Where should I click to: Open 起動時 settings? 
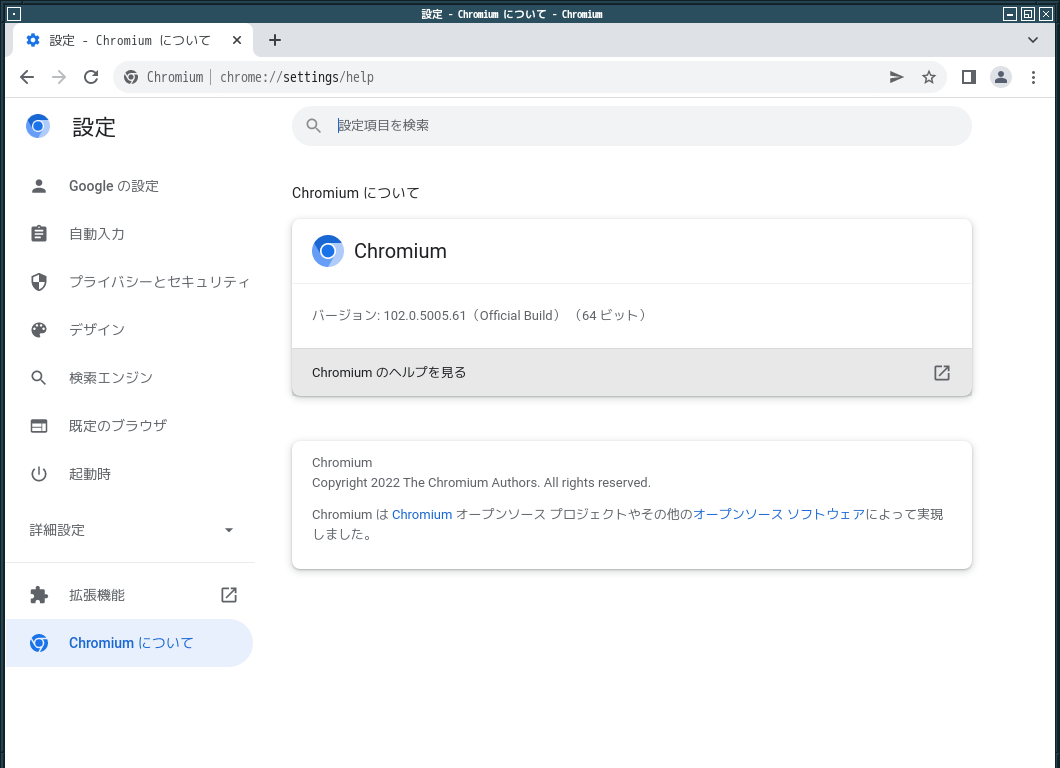pyautogui.click(x=128, y=474)
